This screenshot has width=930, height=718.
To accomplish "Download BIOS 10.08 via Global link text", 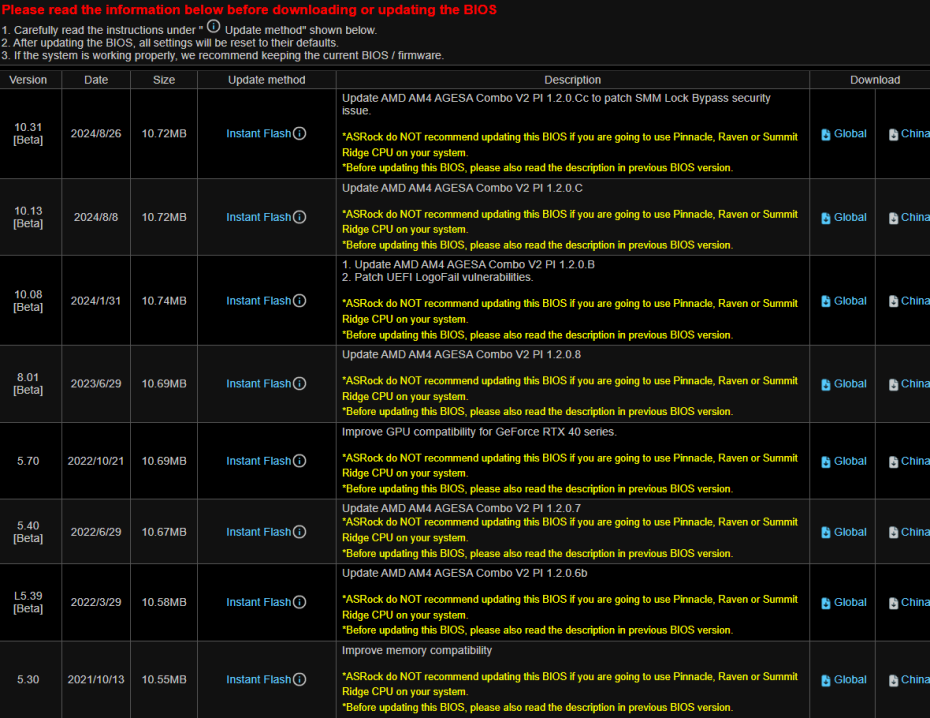I will coord(850,301).
